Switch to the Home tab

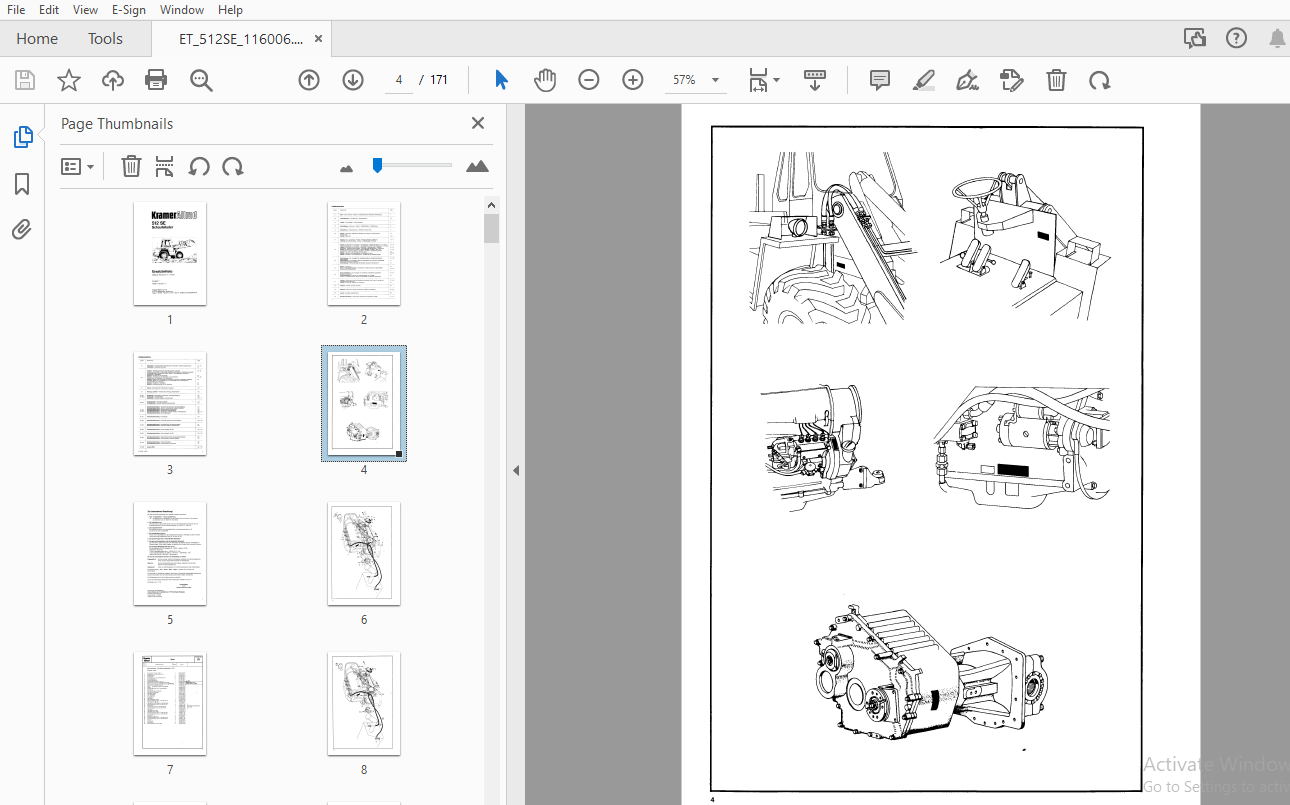[37, 39]
